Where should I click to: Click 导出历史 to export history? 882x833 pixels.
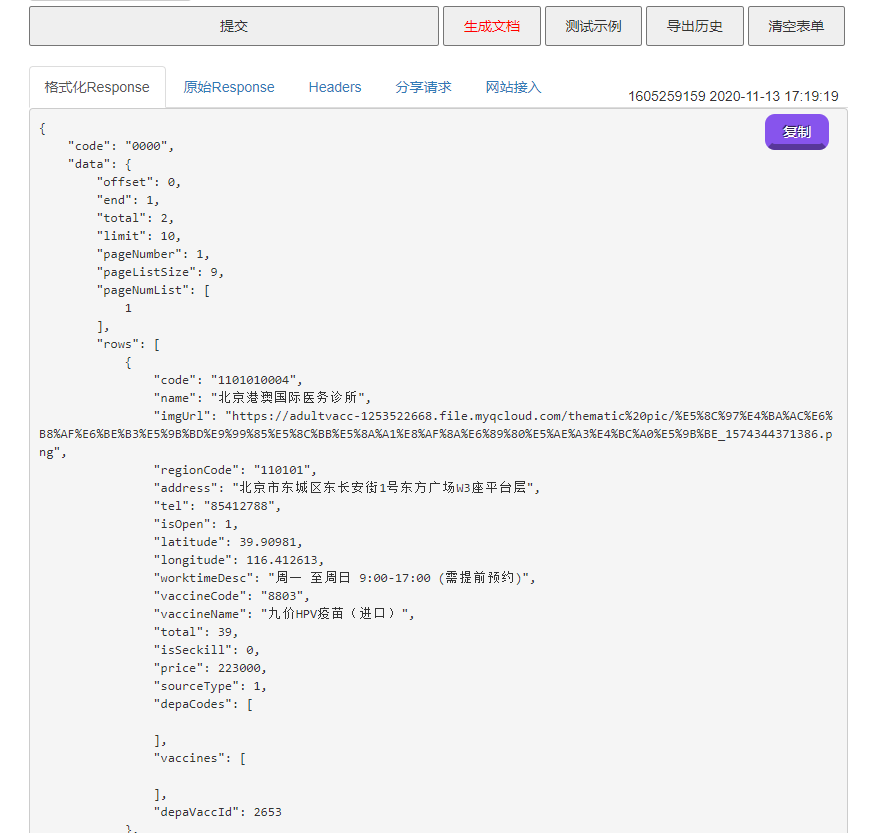695,25
